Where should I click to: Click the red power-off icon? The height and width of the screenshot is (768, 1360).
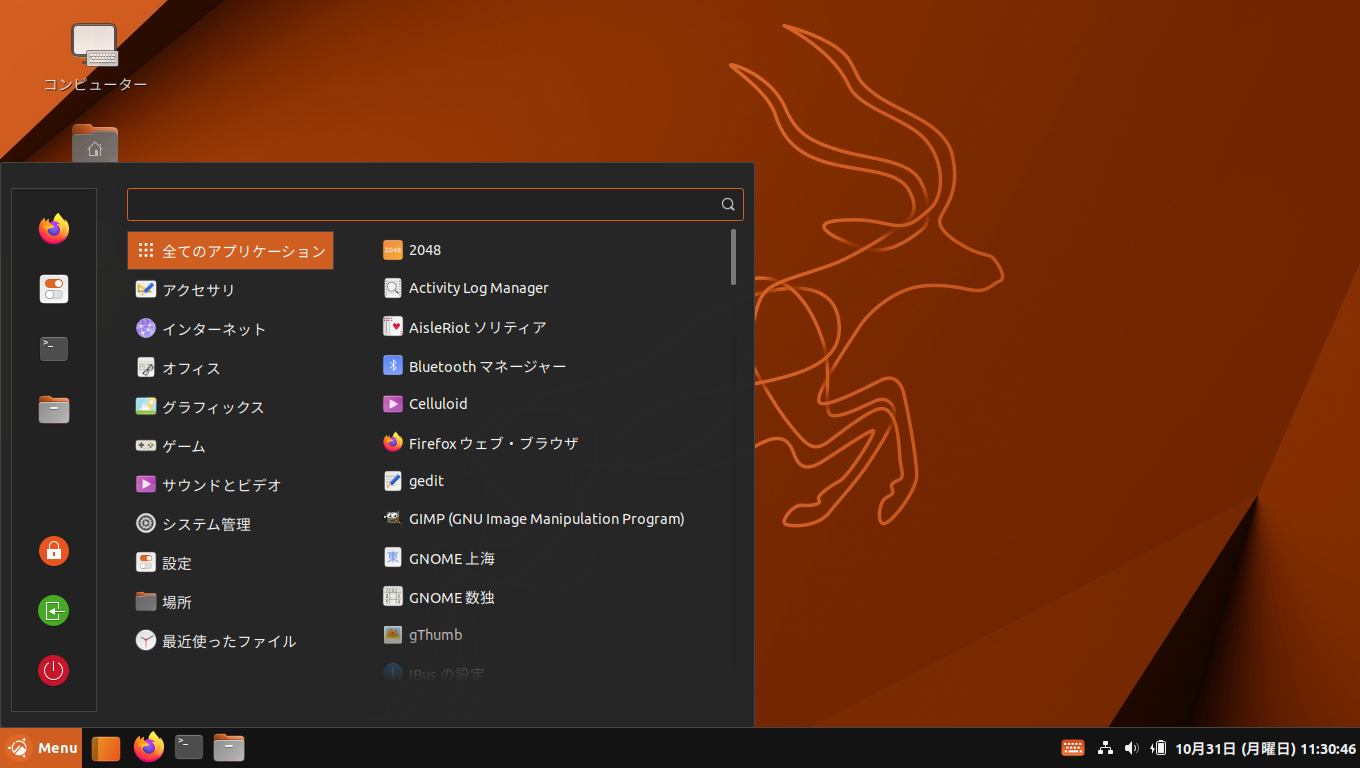(x=54, y=670)
